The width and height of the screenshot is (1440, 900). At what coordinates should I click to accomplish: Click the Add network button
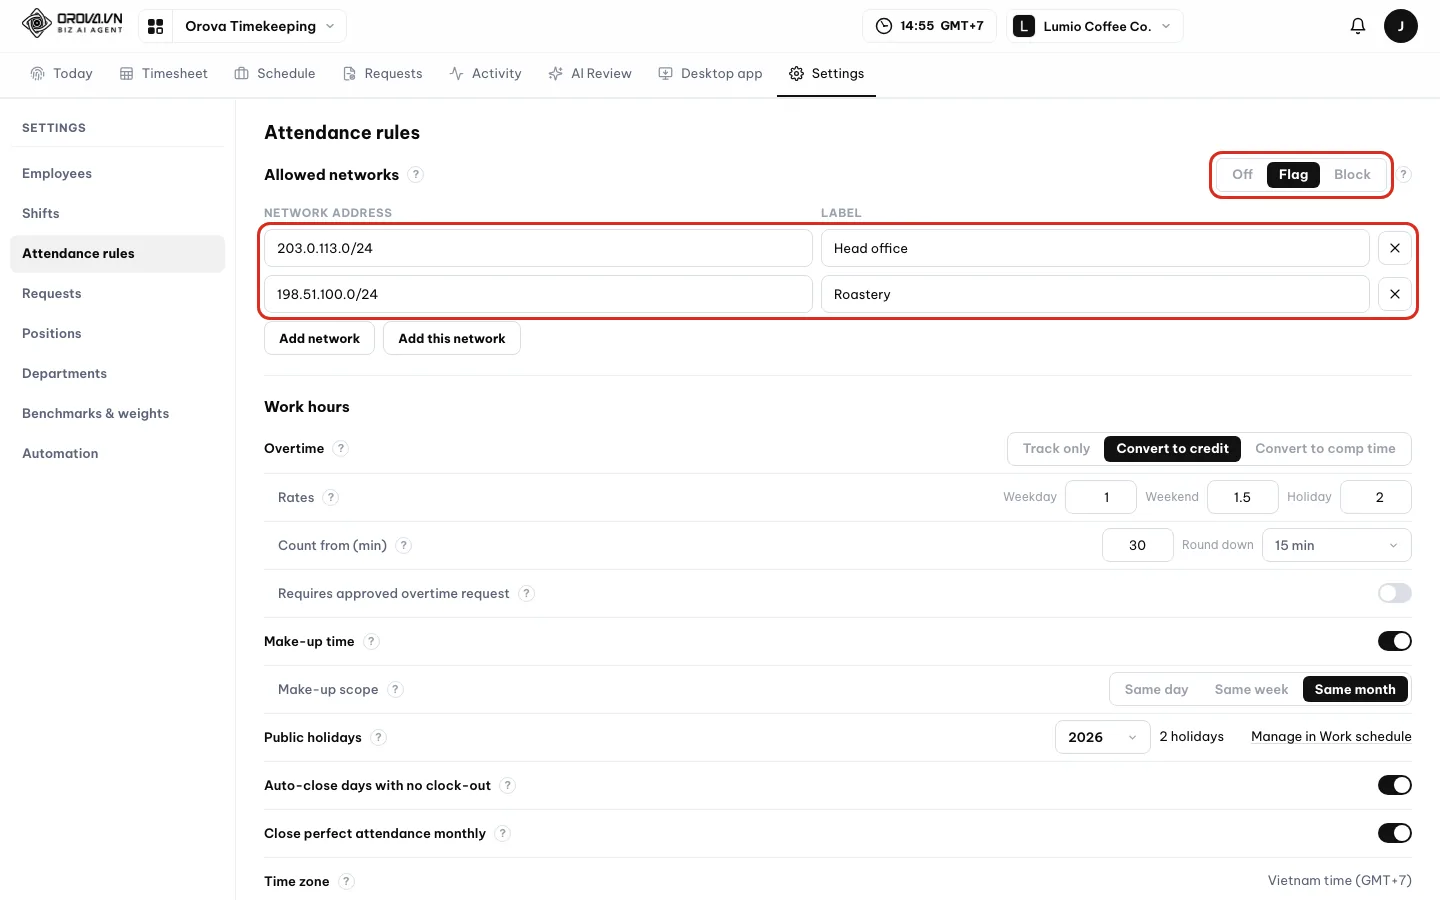click(319, 338)
